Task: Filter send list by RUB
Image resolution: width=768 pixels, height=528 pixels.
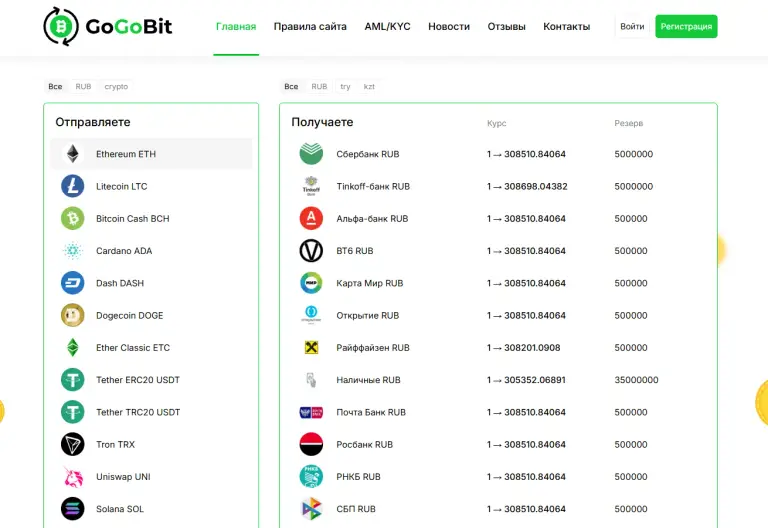Action: 83,87
